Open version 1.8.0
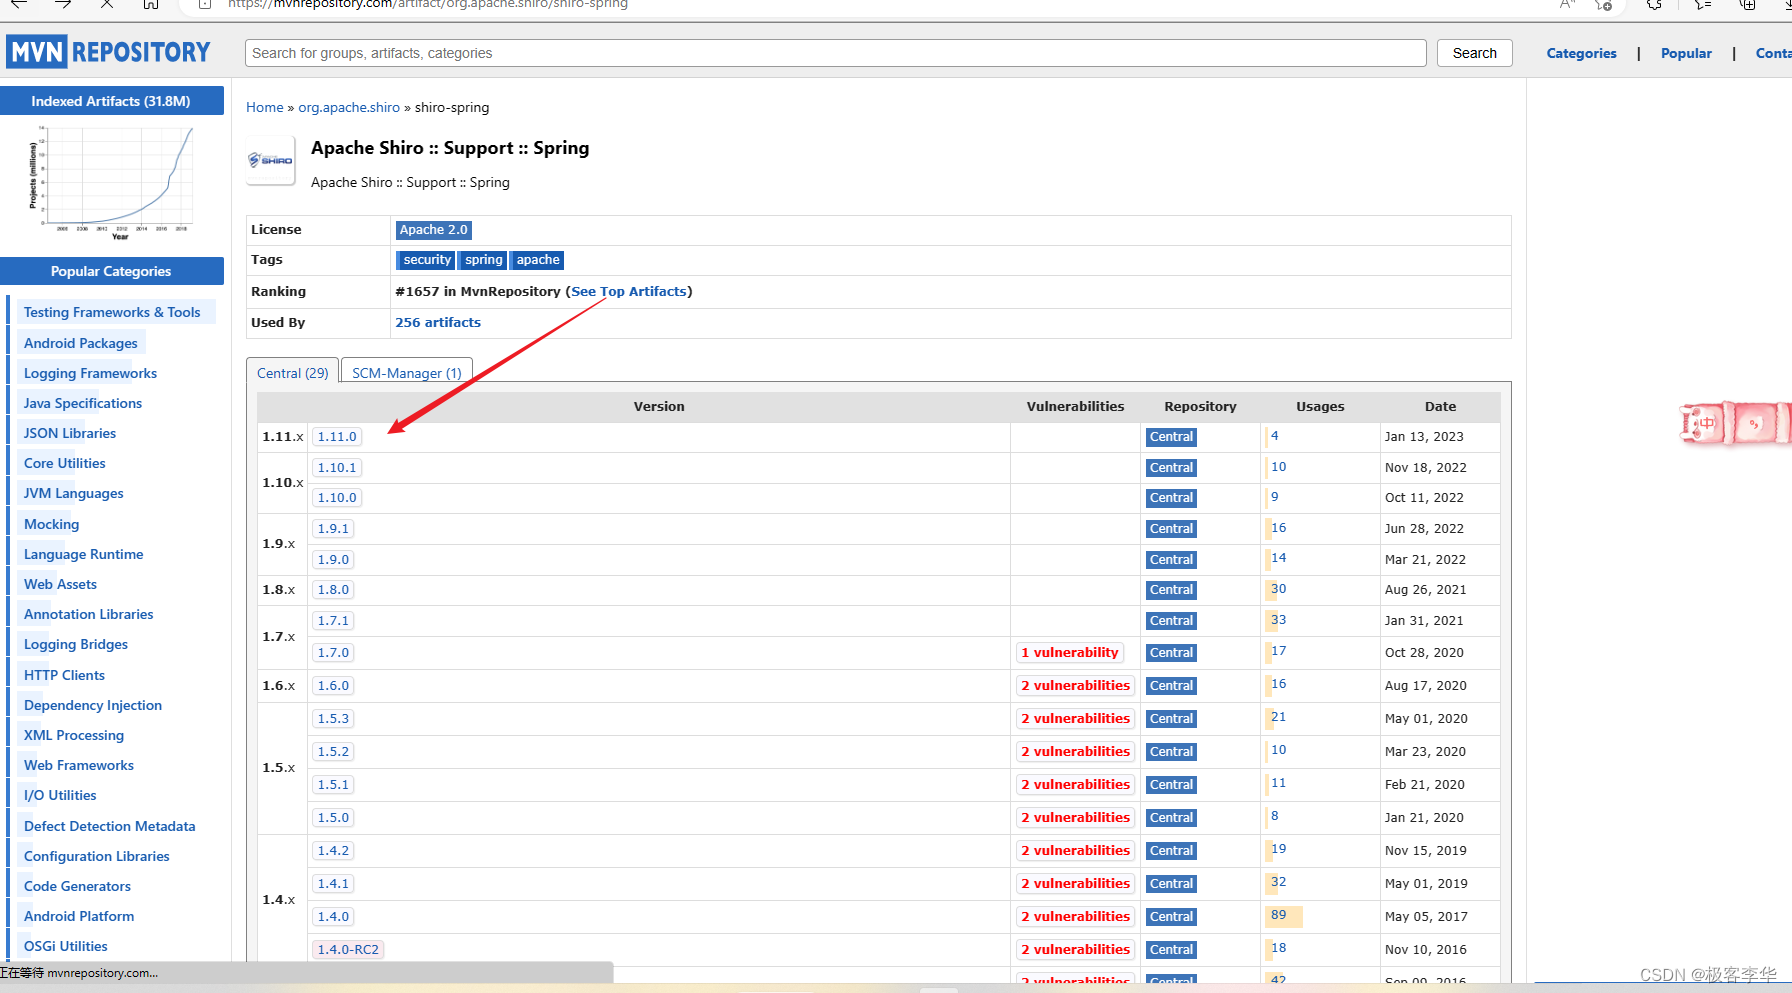 333,590
